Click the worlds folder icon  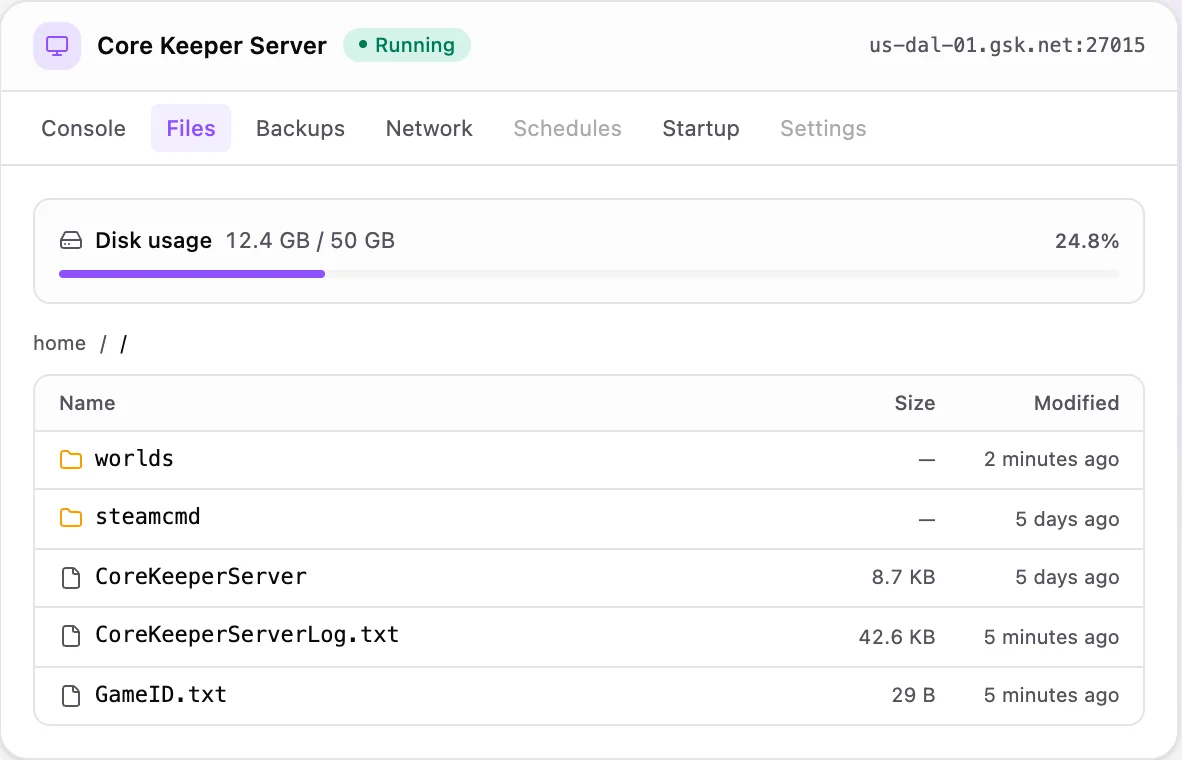(x=71, y=459)
